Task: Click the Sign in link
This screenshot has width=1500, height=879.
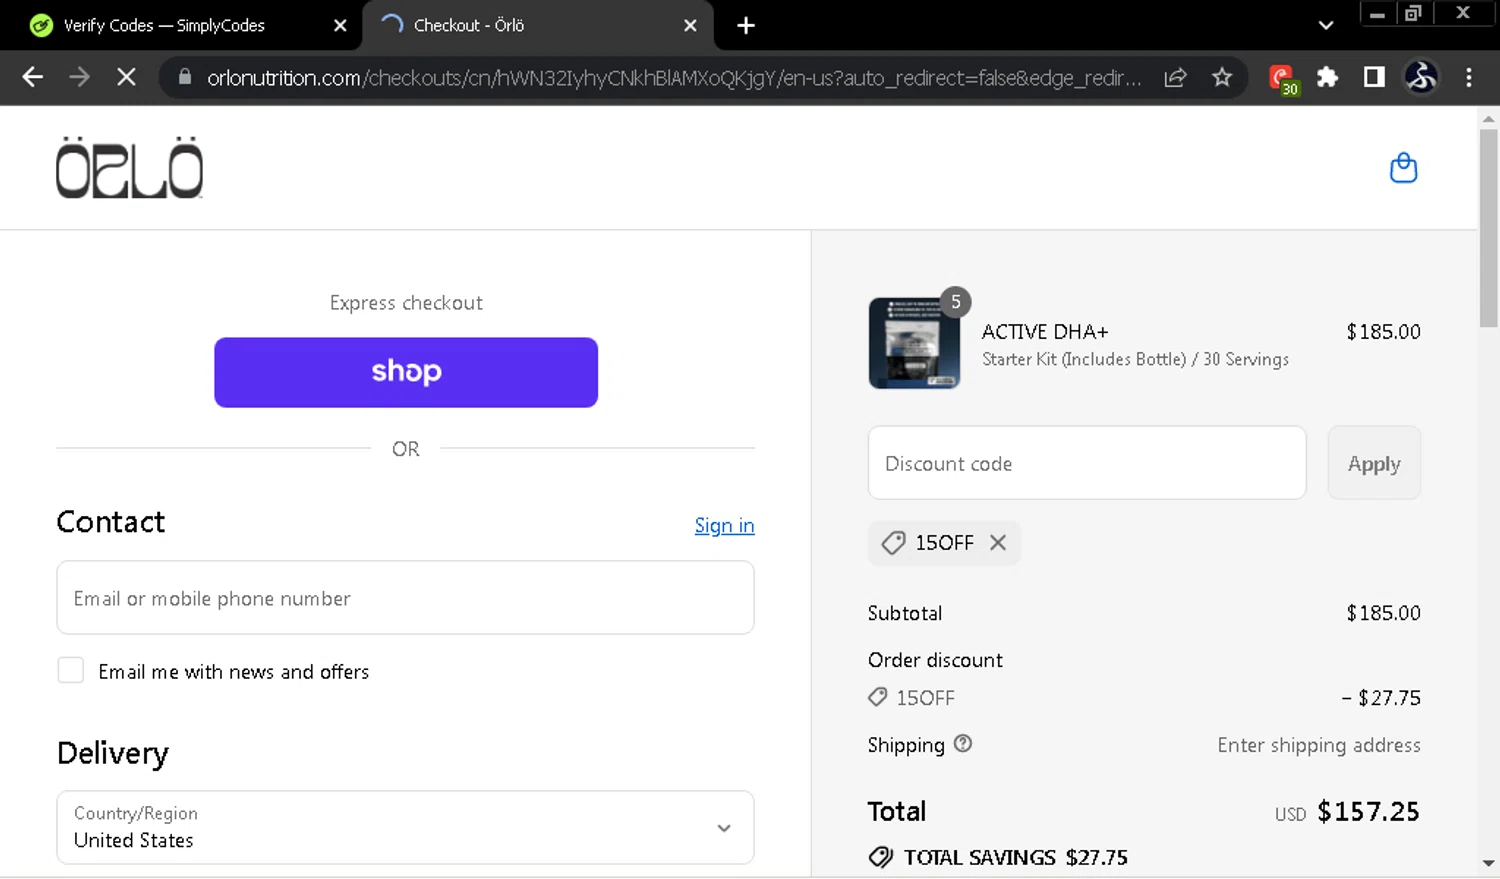Action: pyautogui.click(x=724, y=525)
